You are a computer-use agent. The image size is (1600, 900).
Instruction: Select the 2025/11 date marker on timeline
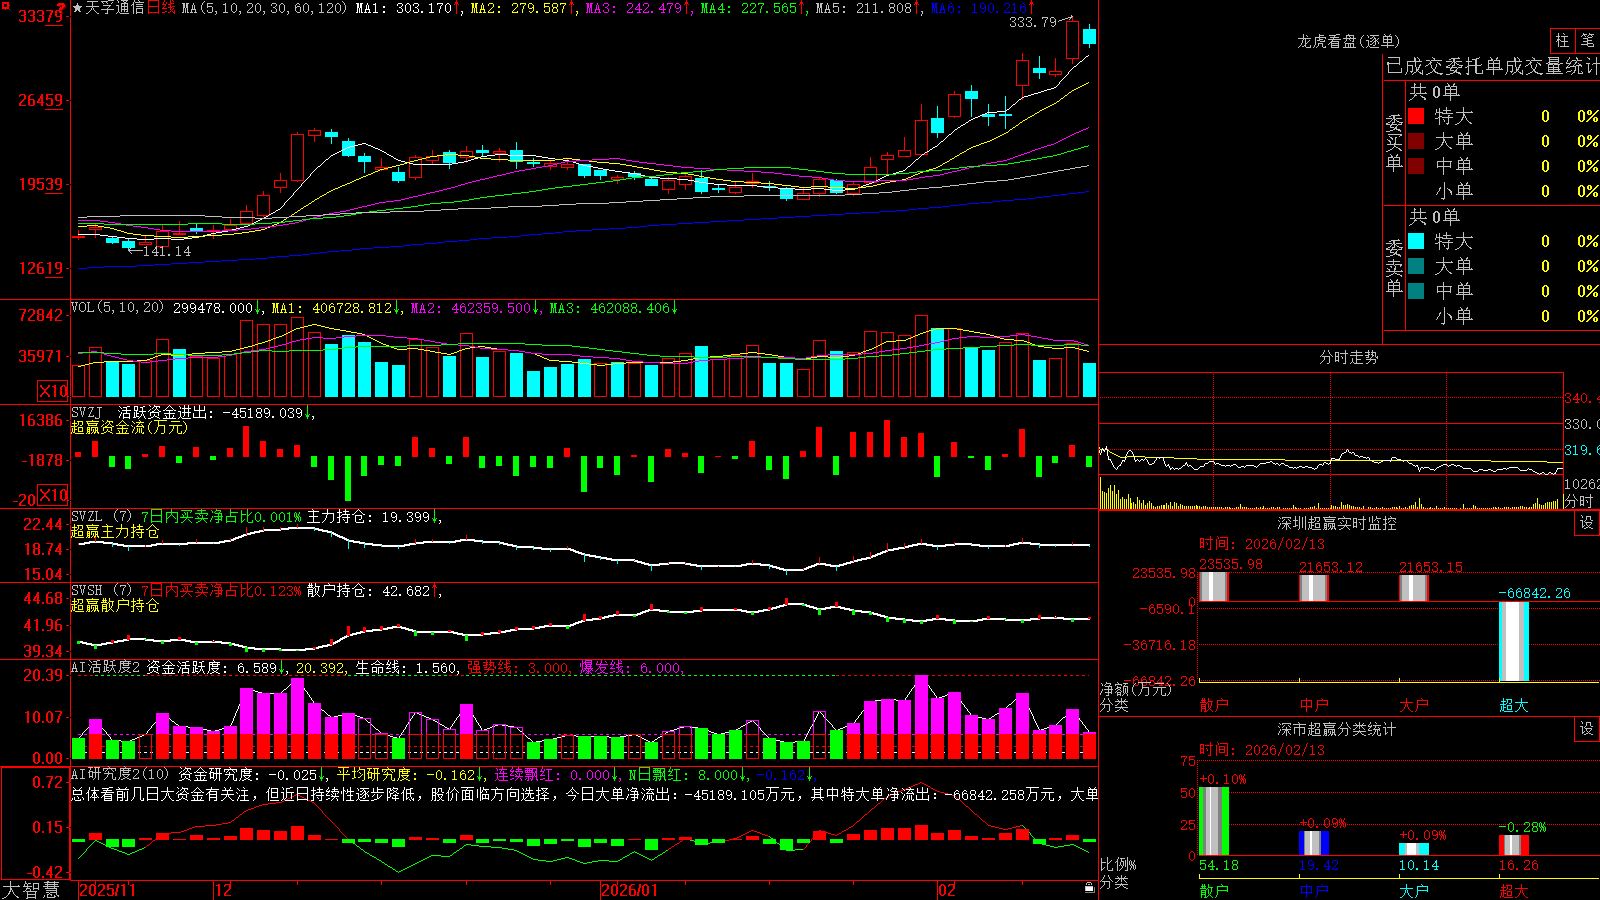coord(107,890)
